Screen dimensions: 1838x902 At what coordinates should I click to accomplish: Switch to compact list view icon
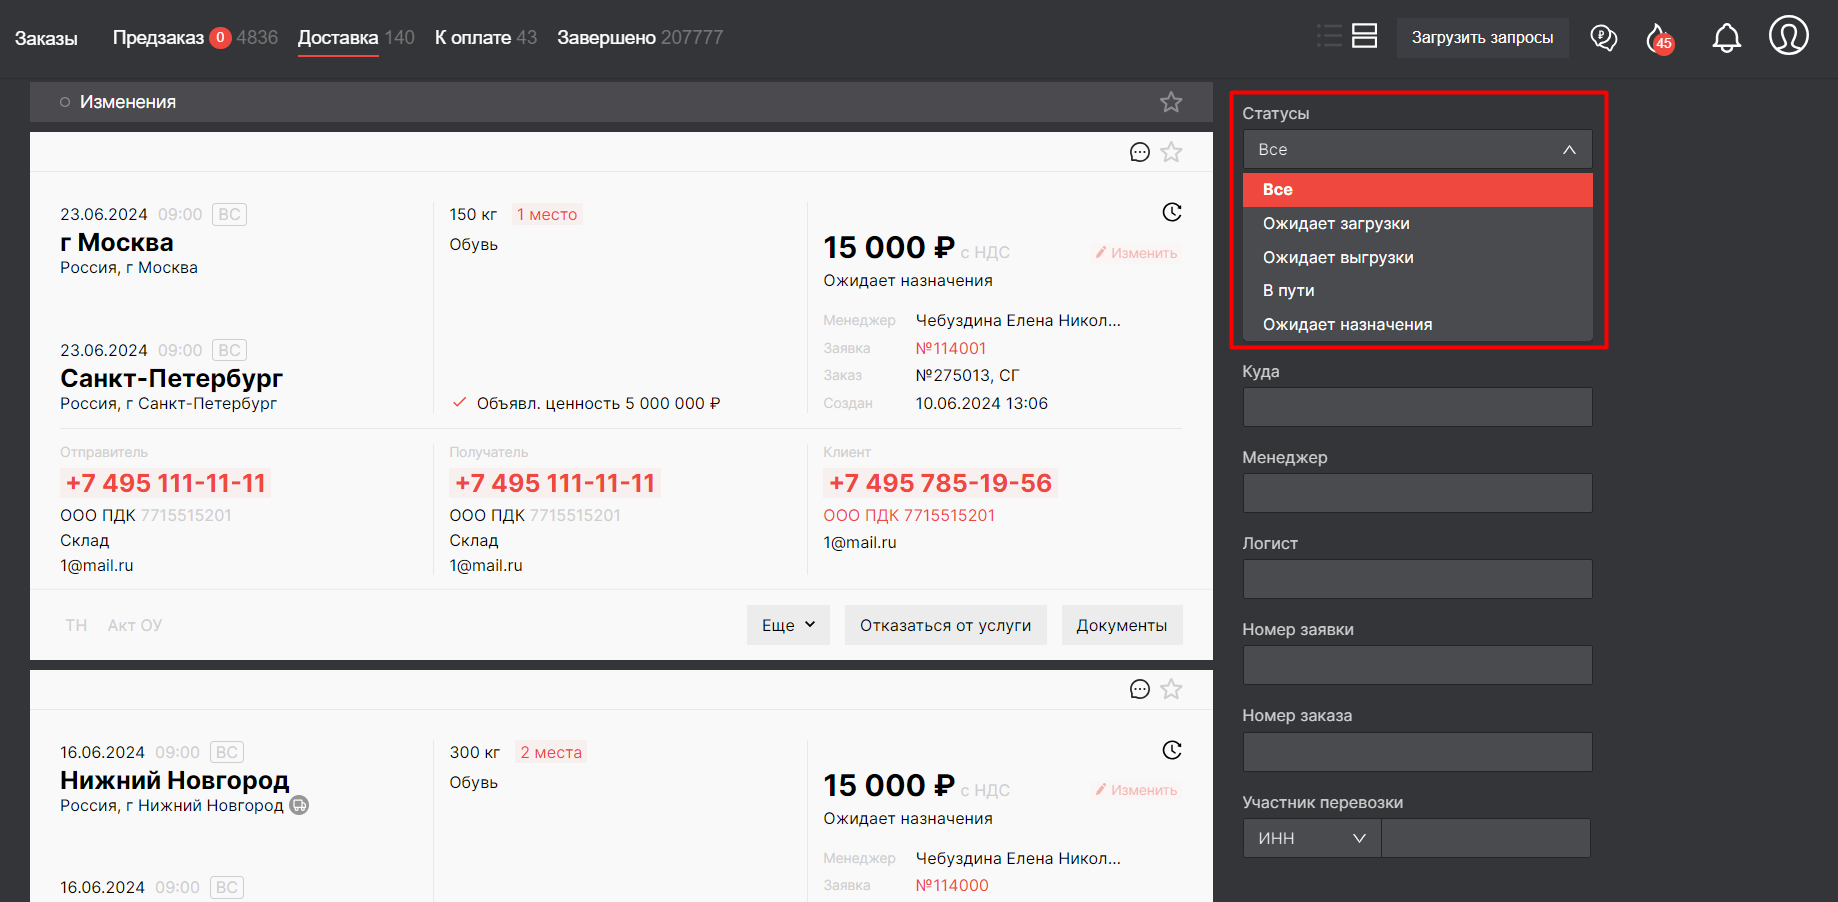coord(1329,37)
